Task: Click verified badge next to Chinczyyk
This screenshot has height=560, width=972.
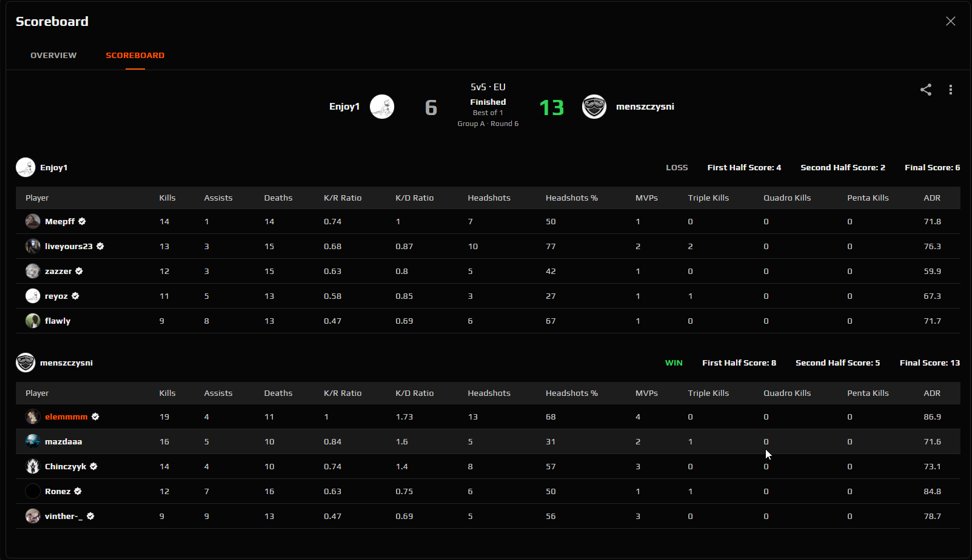Action: click(x=94, y=466)
